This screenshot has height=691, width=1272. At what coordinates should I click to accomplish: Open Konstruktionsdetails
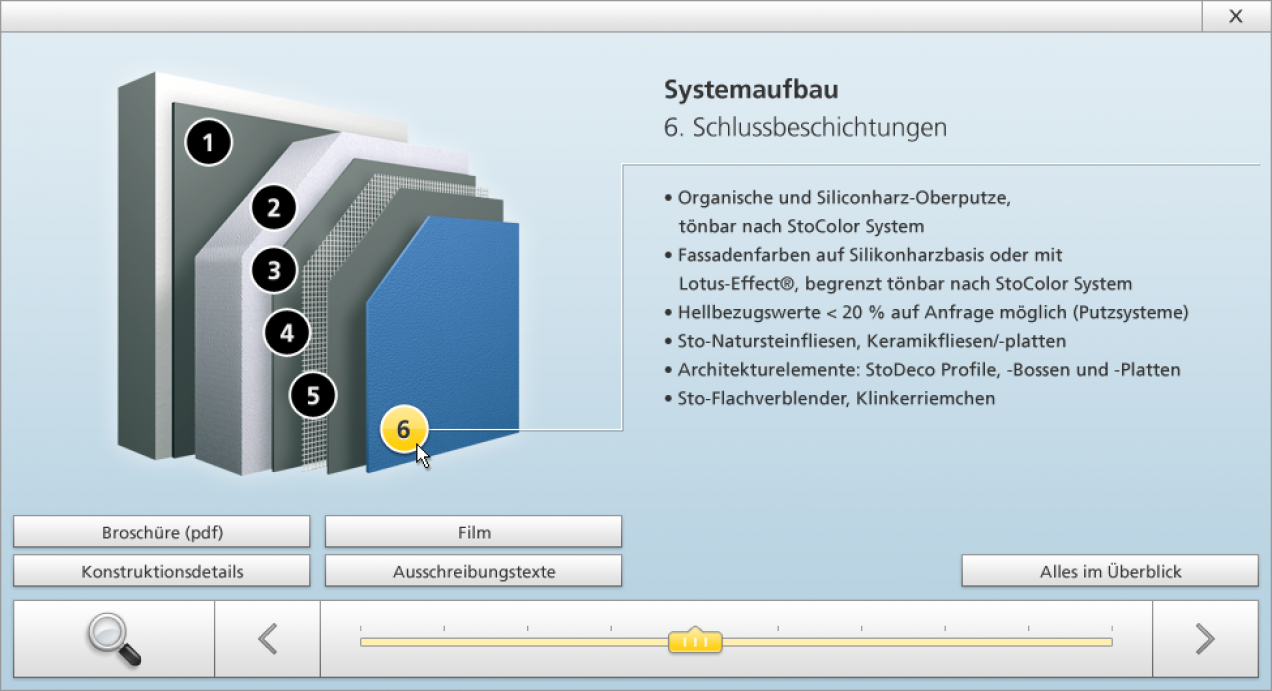click(161, 572)
